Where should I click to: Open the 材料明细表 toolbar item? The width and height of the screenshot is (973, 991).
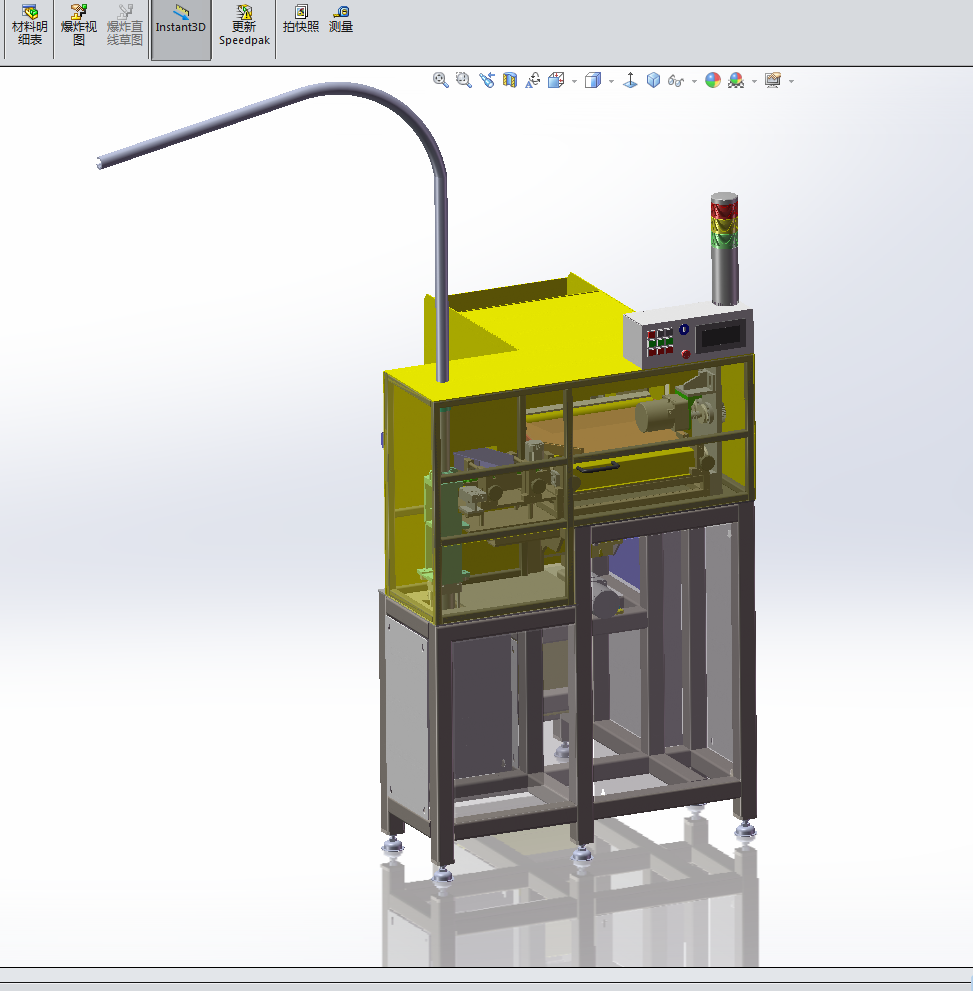click(x=27, y=28)
